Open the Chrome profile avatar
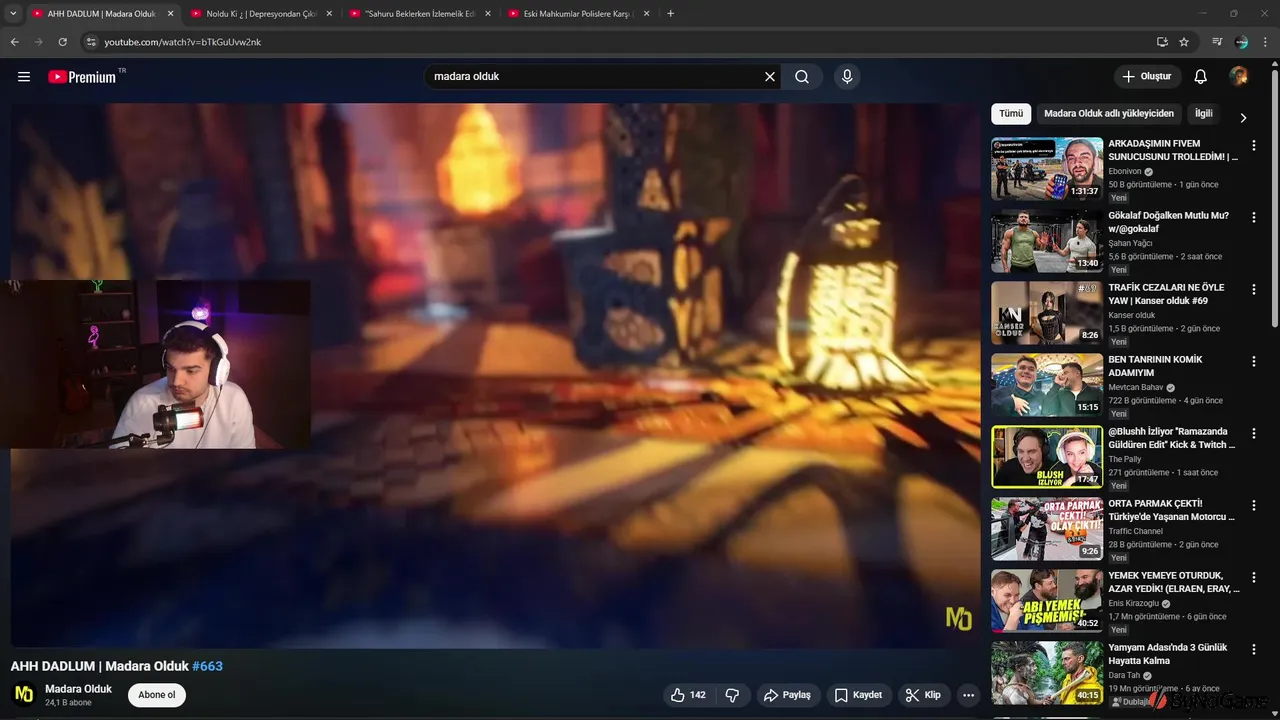This screenshot has height=720, width=1280. pyautogui.click(x=1241, y=42)
